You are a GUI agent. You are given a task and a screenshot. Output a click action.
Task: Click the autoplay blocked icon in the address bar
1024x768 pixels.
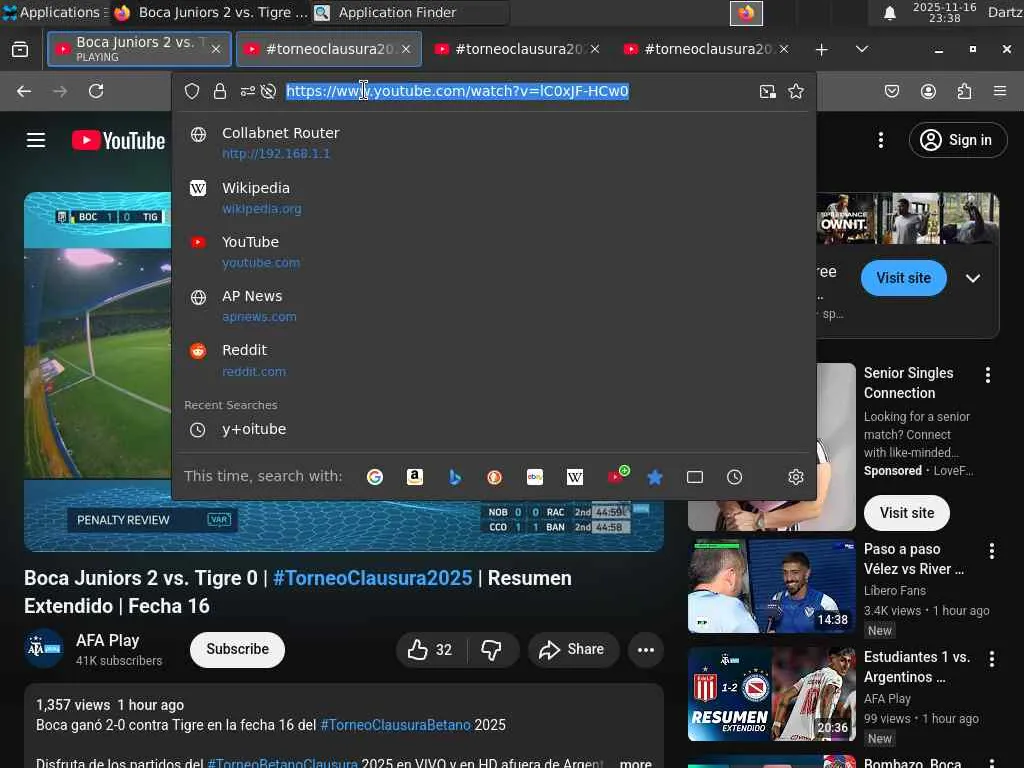[268, 91]
